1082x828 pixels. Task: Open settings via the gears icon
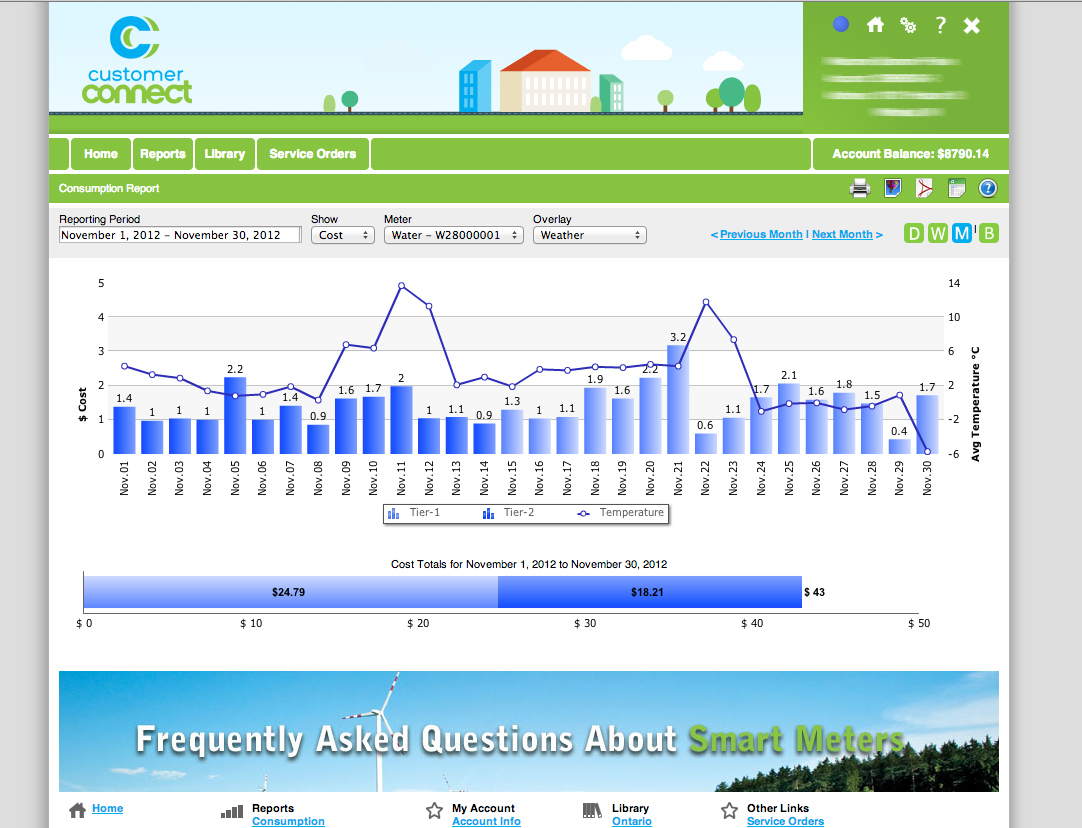tap(908, 25)
